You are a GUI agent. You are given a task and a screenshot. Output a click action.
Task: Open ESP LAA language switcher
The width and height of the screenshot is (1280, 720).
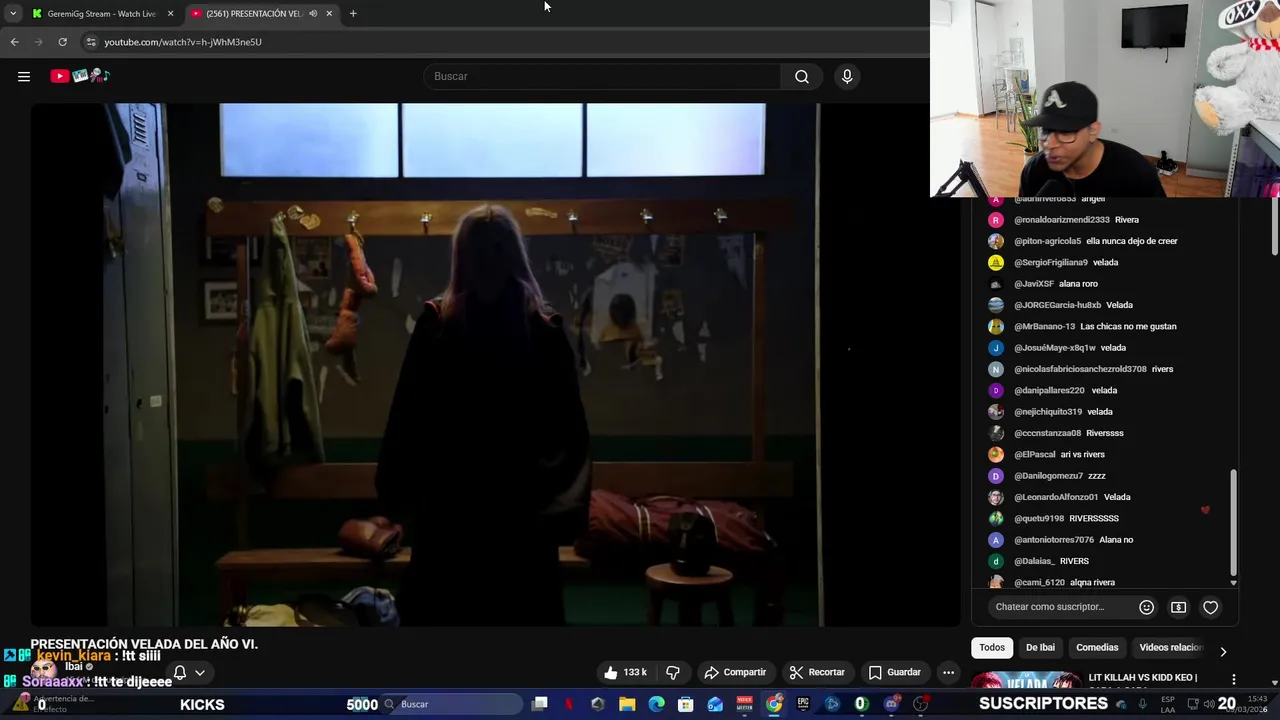1168,704
